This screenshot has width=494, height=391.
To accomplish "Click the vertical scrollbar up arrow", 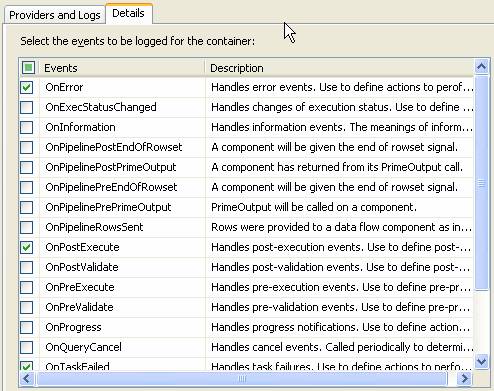I will (x=481, y=67).
